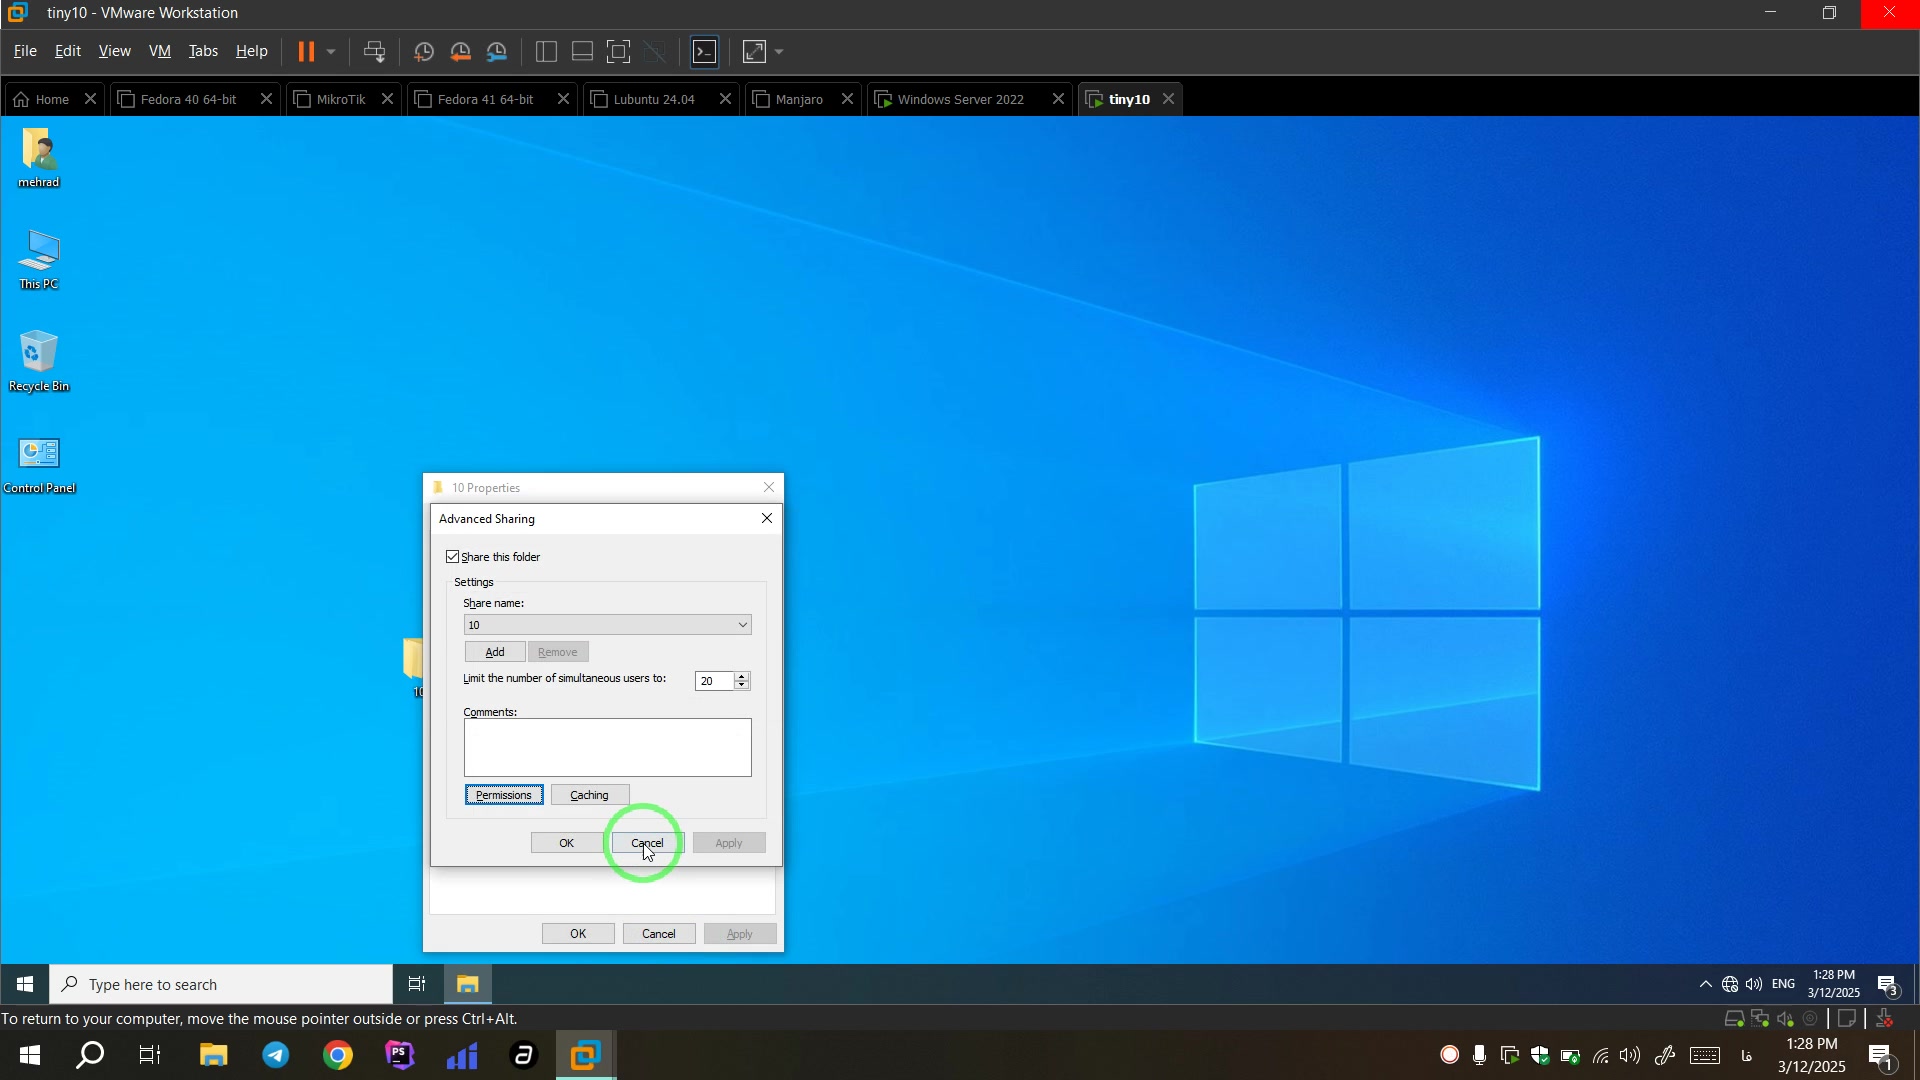Viewport: 1920px width, 1080px height.
Task: Click guest File Explorer taskbar icon
Action: click(x=467, y=985)
